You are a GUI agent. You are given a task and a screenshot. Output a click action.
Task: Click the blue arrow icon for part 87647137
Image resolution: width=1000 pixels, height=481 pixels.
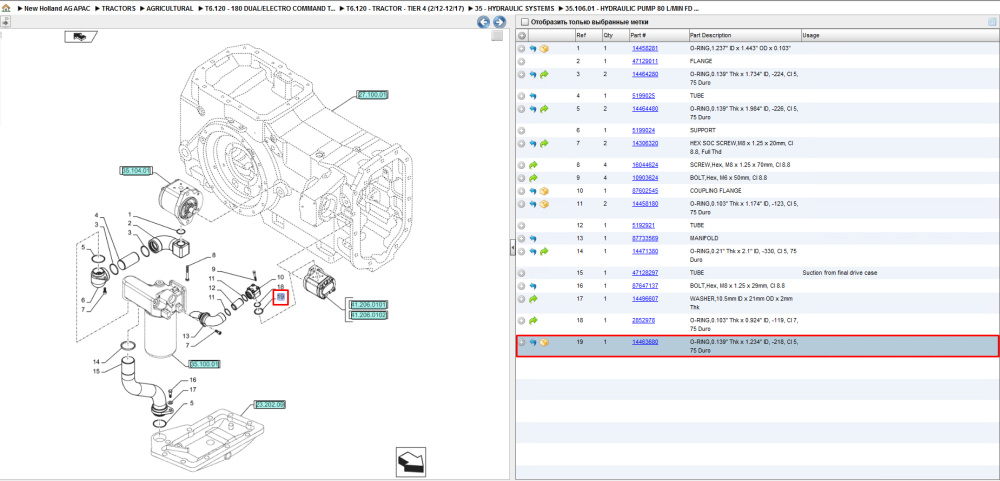point(533,286)
